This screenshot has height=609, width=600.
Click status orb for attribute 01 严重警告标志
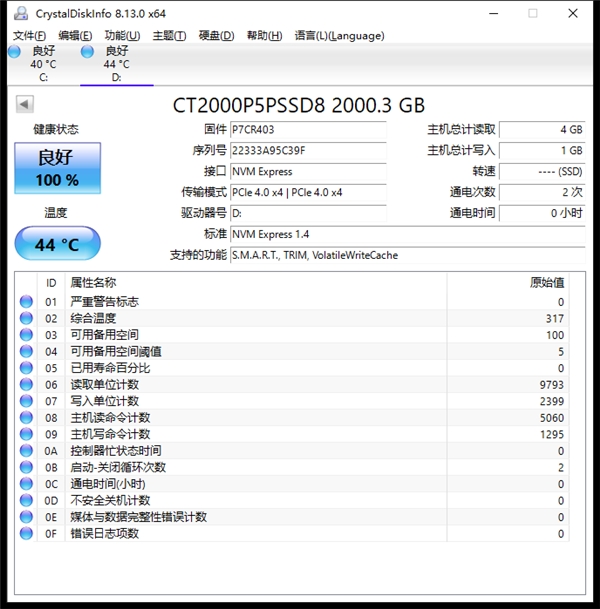(x=26, y=302)
